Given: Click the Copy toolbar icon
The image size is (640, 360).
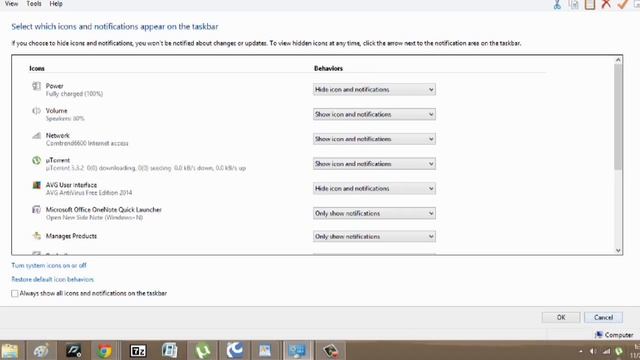Looking at the screenshot, I should [573, 4].
